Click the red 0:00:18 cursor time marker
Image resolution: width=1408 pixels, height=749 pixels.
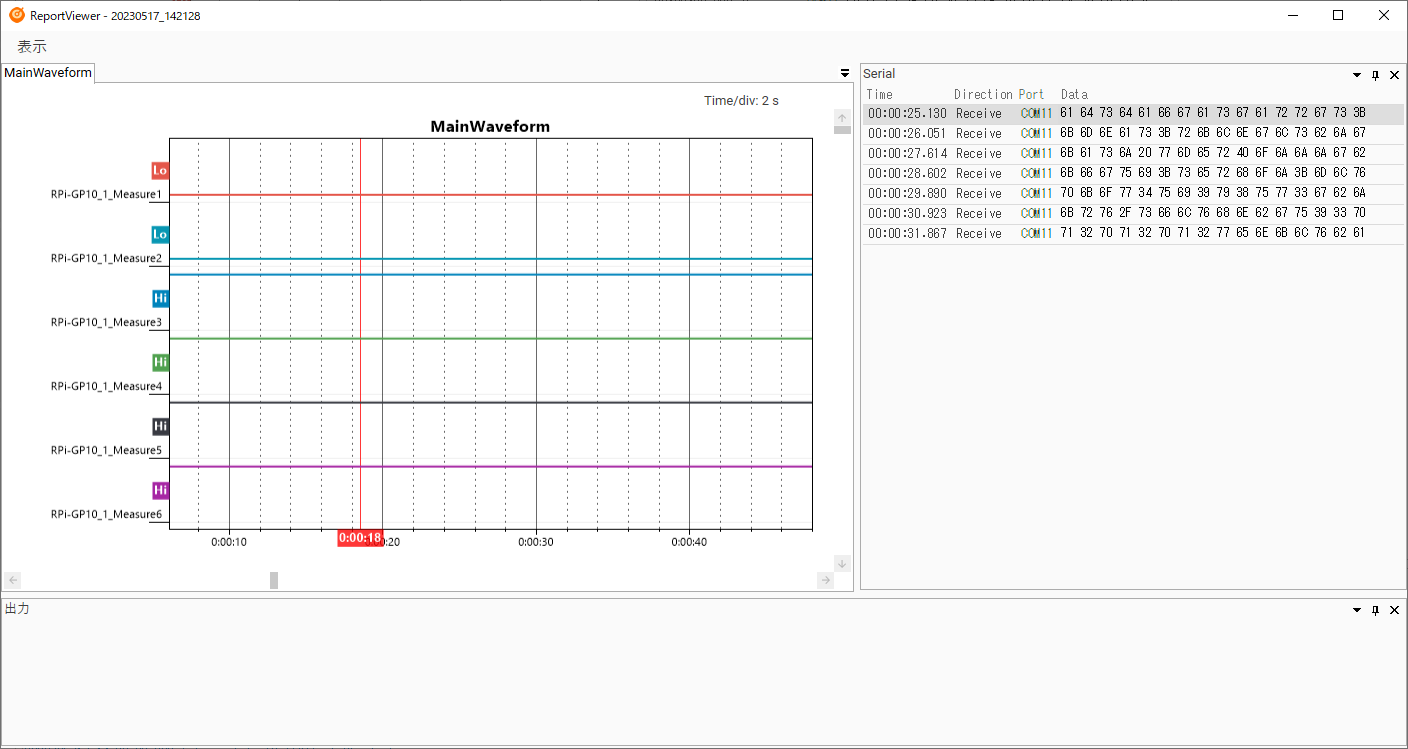tap(360, 538)
